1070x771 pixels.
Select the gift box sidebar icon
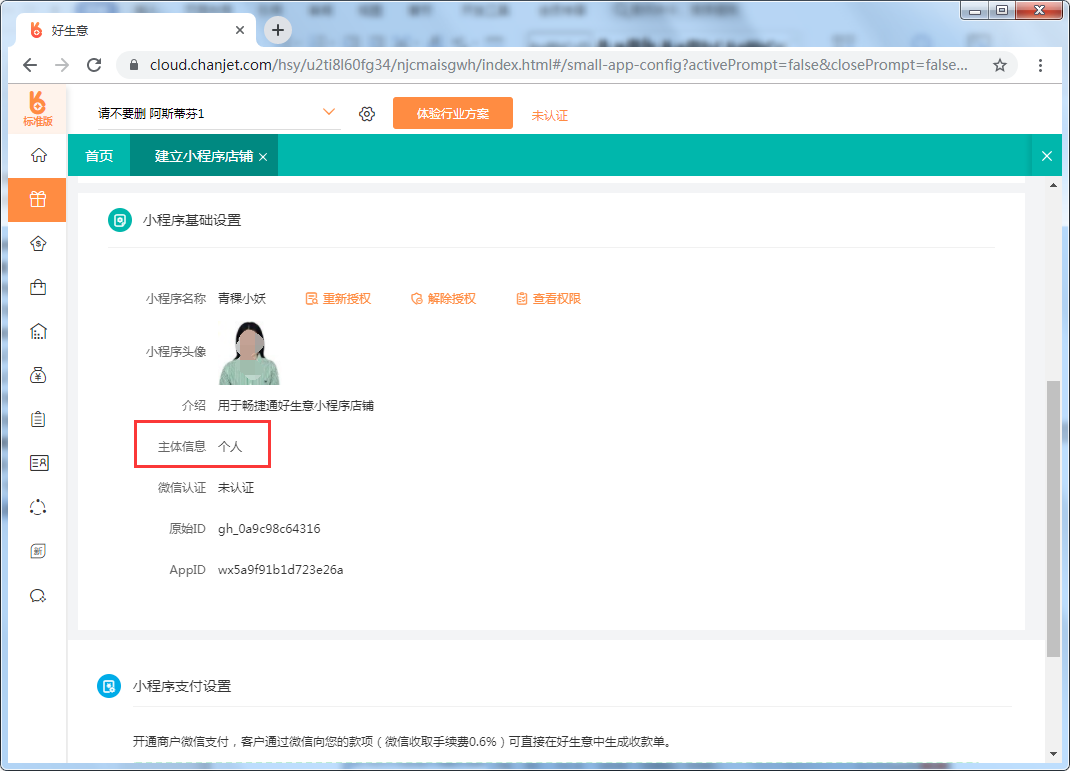tap(38, 199)
